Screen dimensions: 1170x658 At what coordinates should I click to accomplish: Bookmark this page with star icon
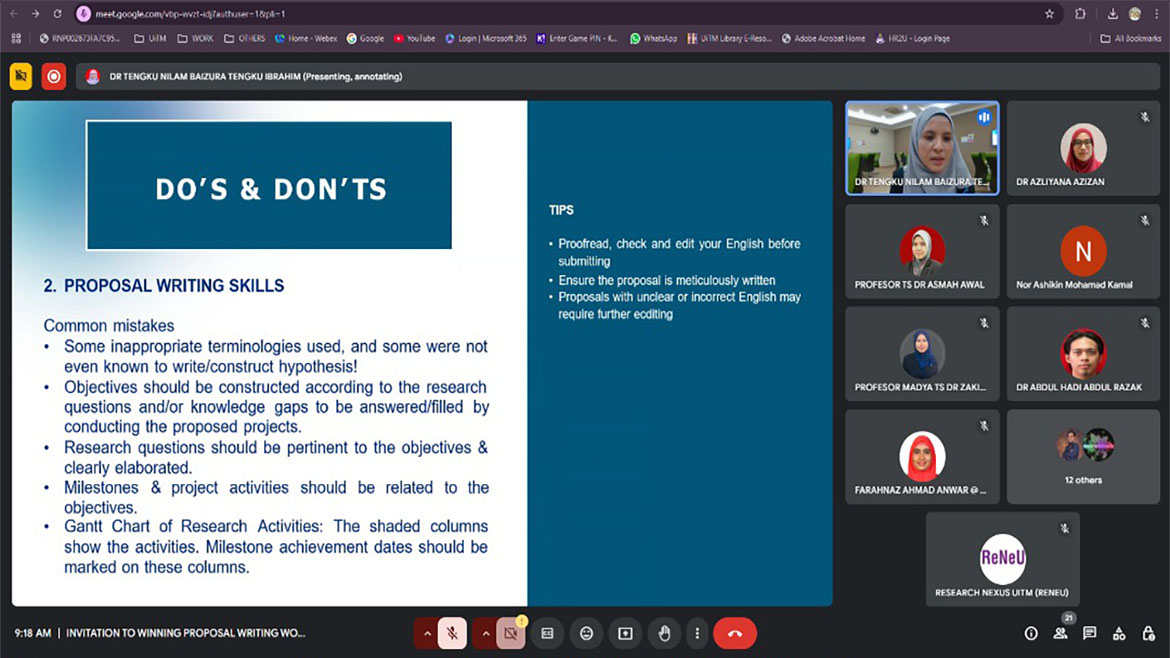[1049, 13]
